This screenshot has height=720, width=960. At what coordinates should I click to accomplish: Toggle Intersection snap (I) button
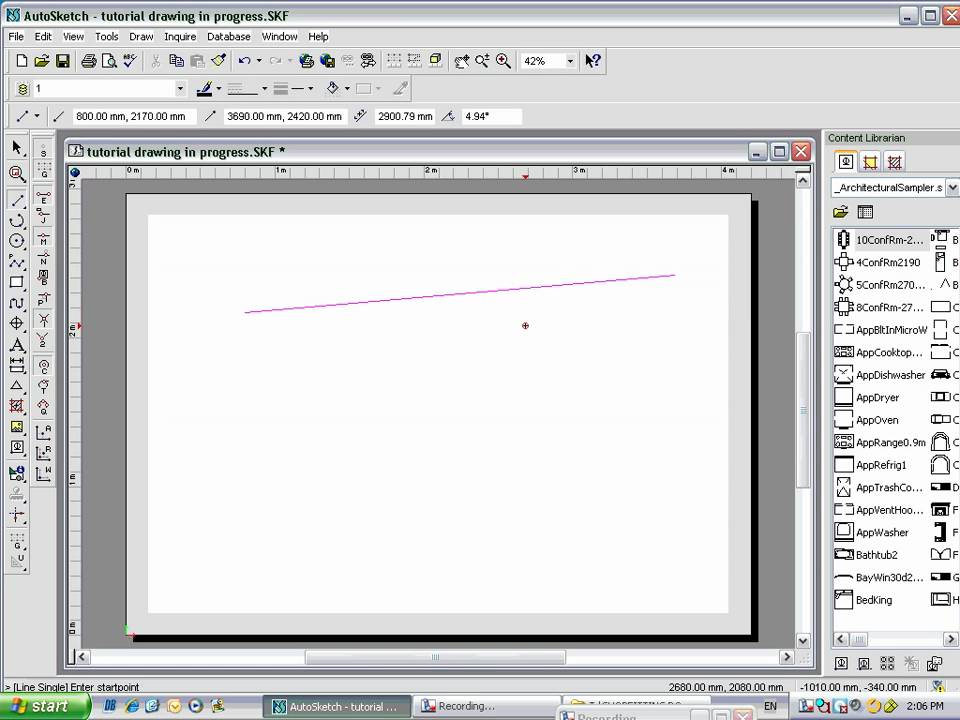43,319
